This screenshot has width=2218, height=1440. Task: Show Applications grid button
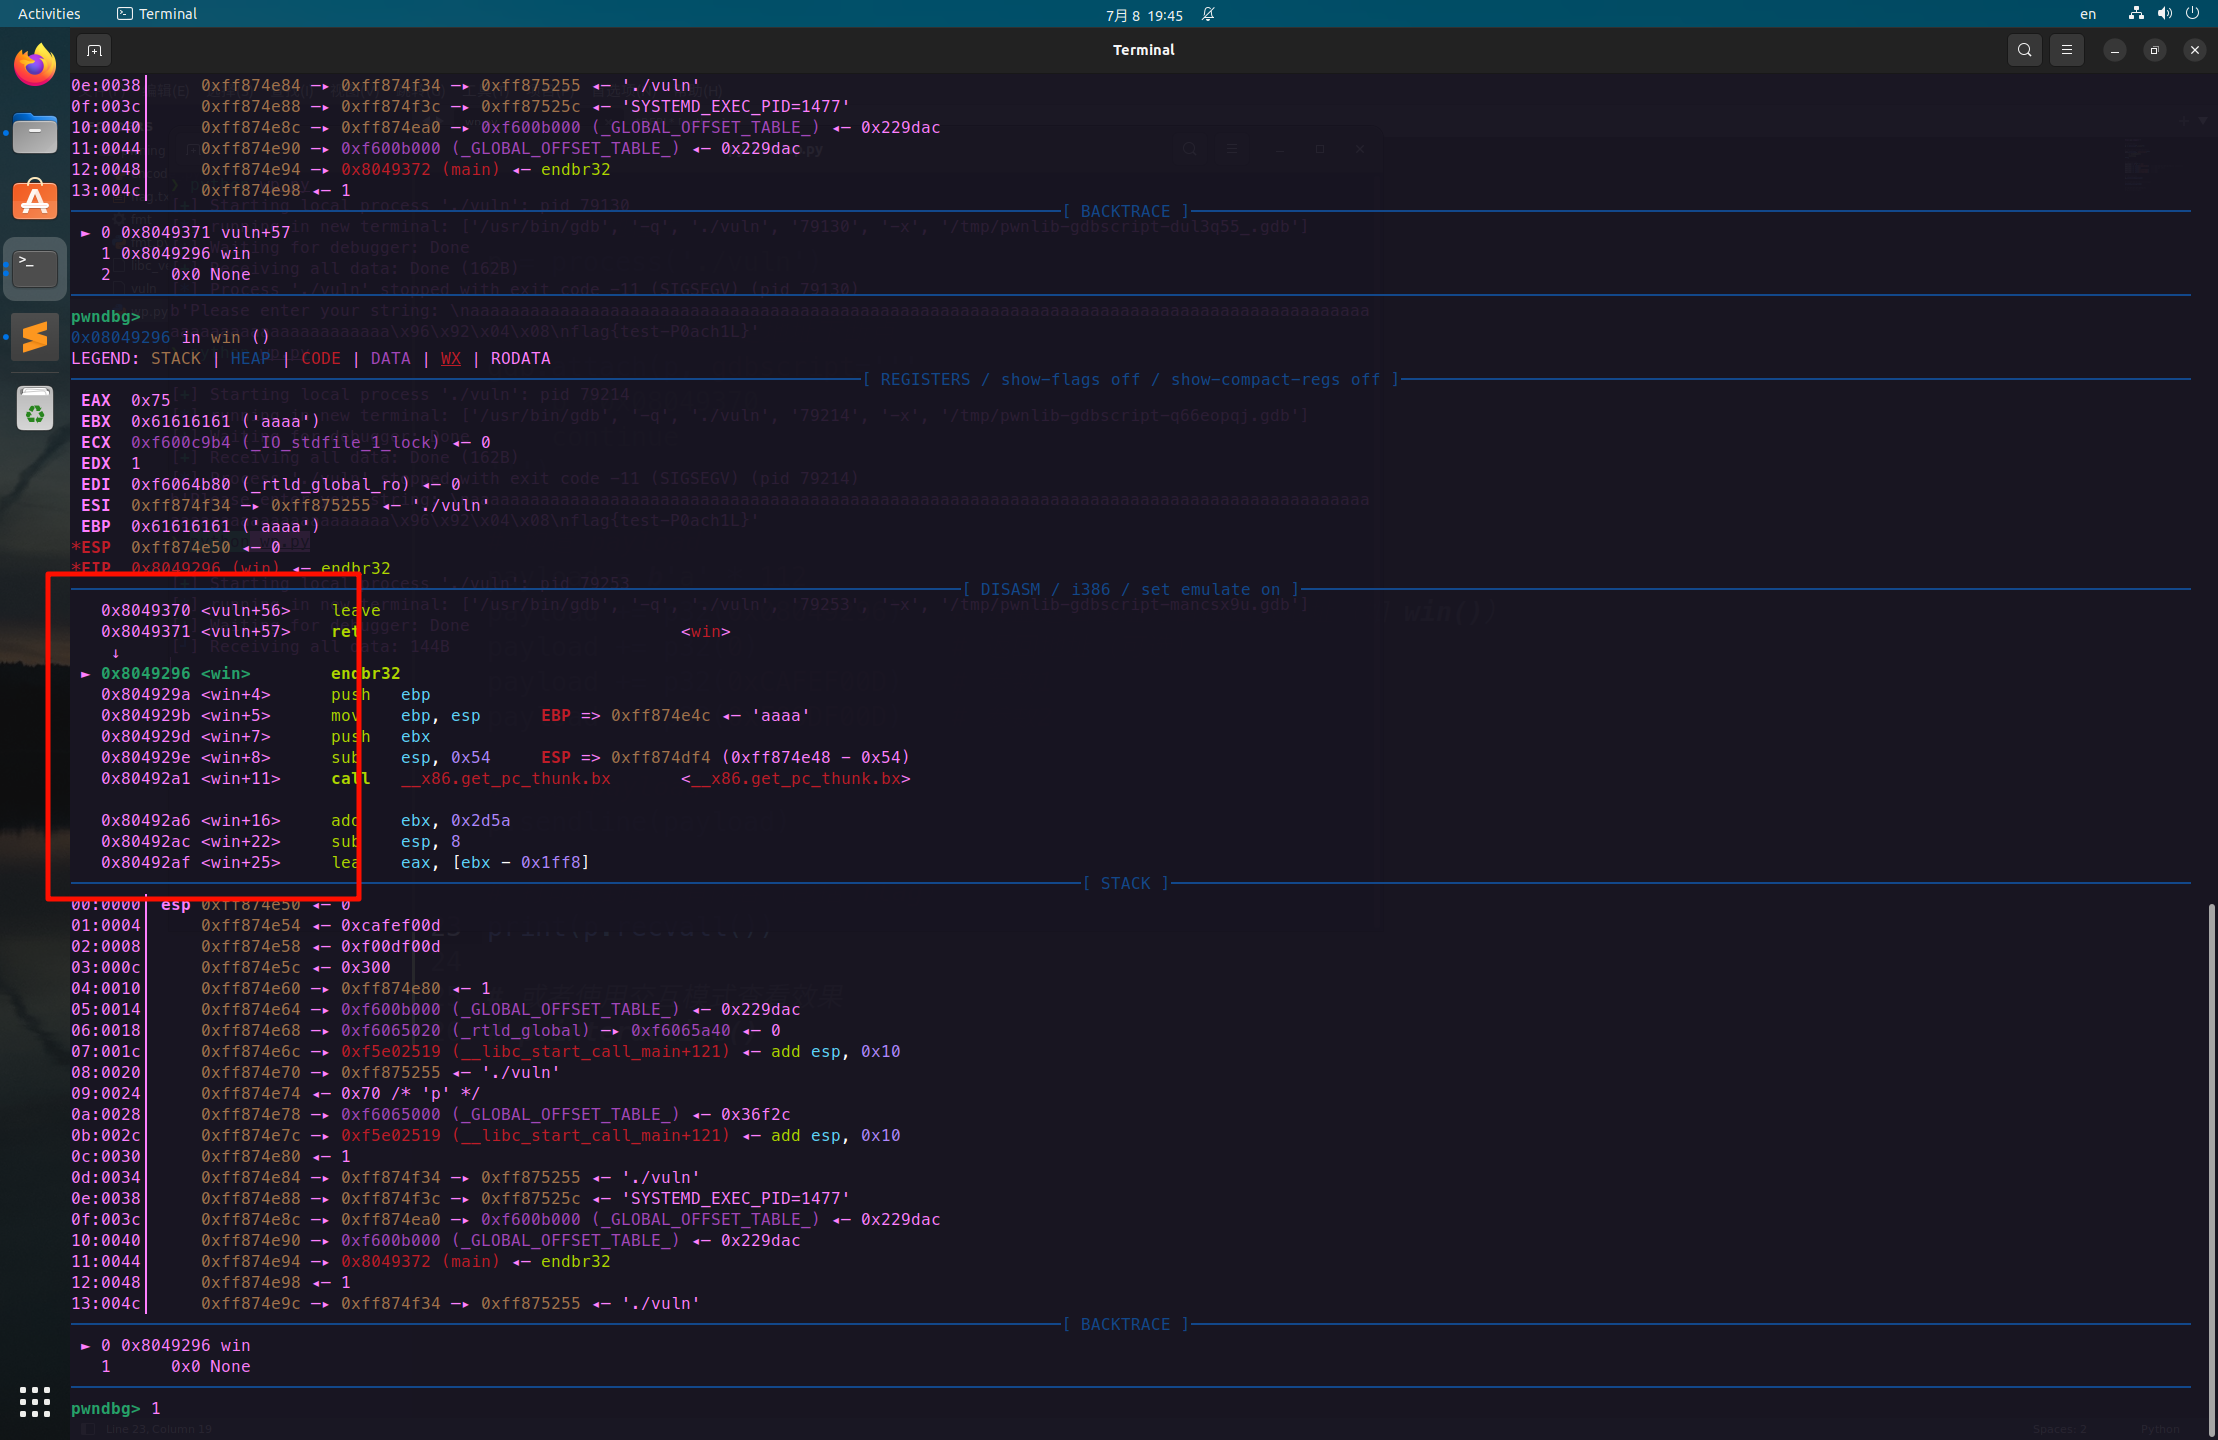35,1401
